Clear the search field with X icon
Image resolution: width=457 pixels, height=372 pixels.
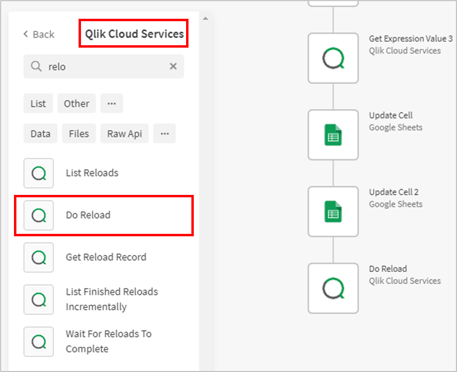click(173, 66)
